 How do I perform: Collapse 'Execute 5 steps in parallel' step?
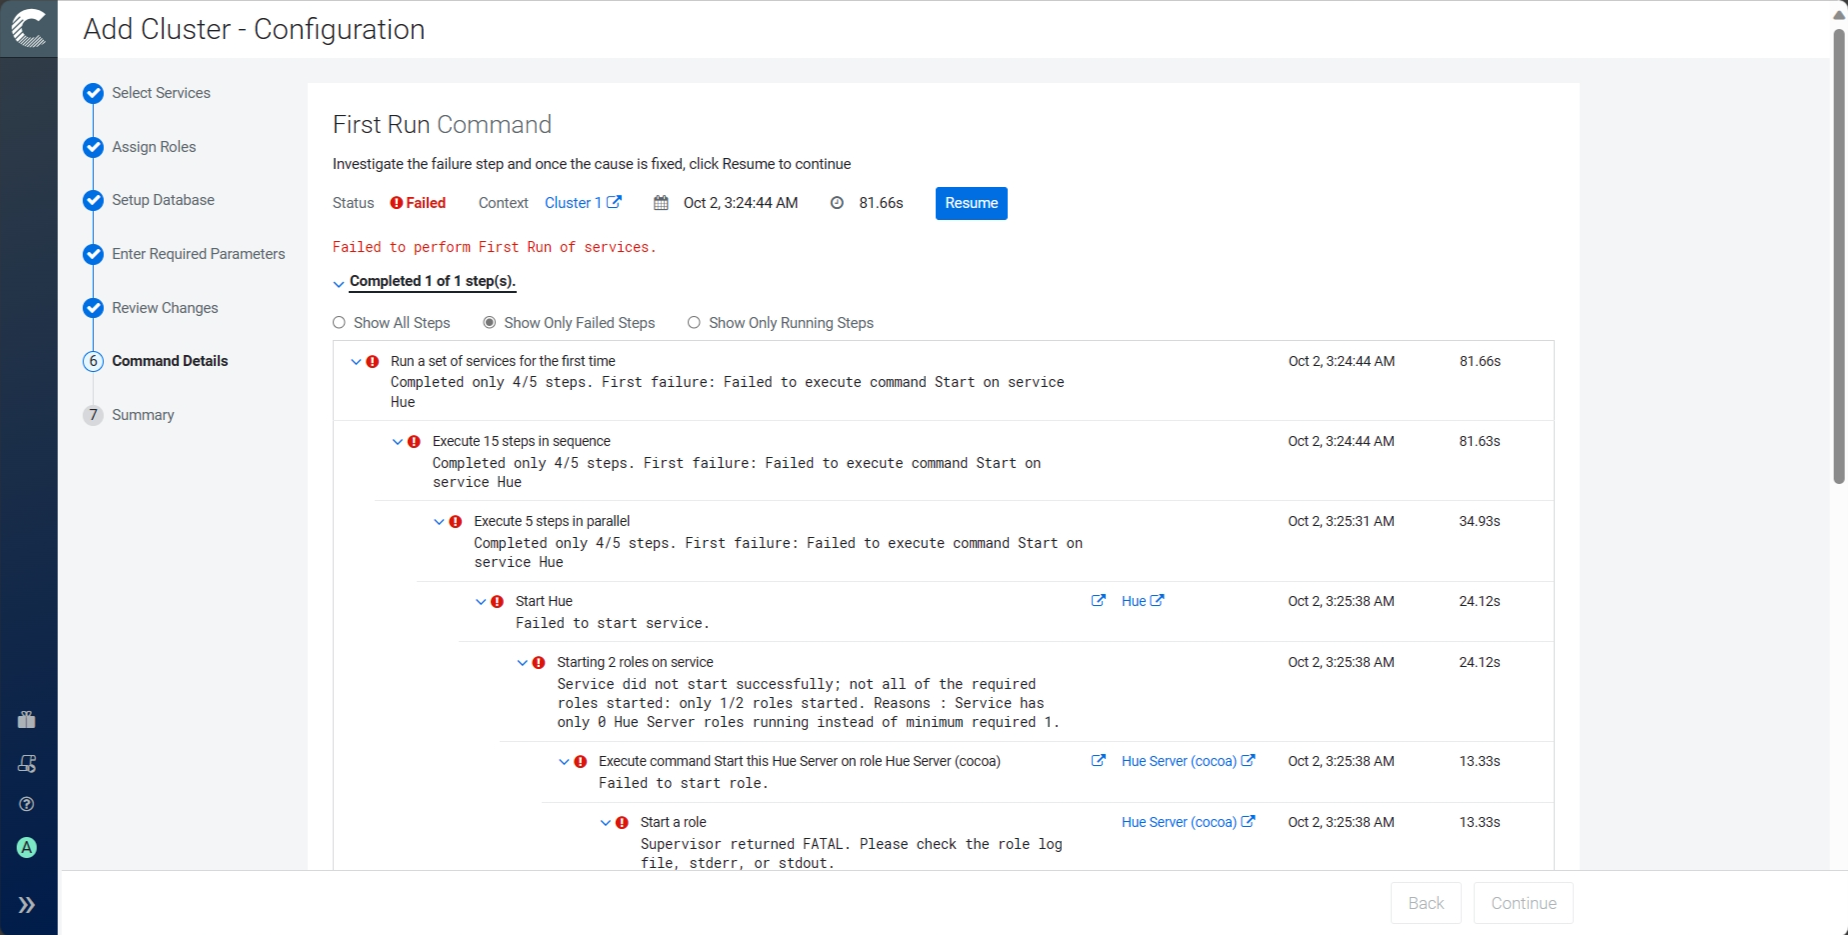click(439, 522)
